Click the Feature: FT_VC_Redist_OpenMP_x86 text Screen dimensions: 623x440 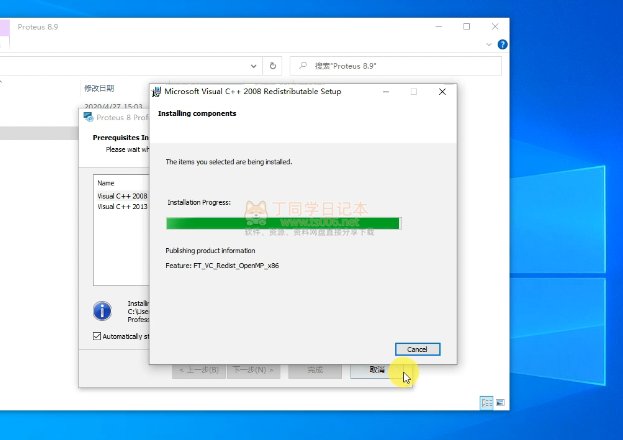(x=222, y=266)
